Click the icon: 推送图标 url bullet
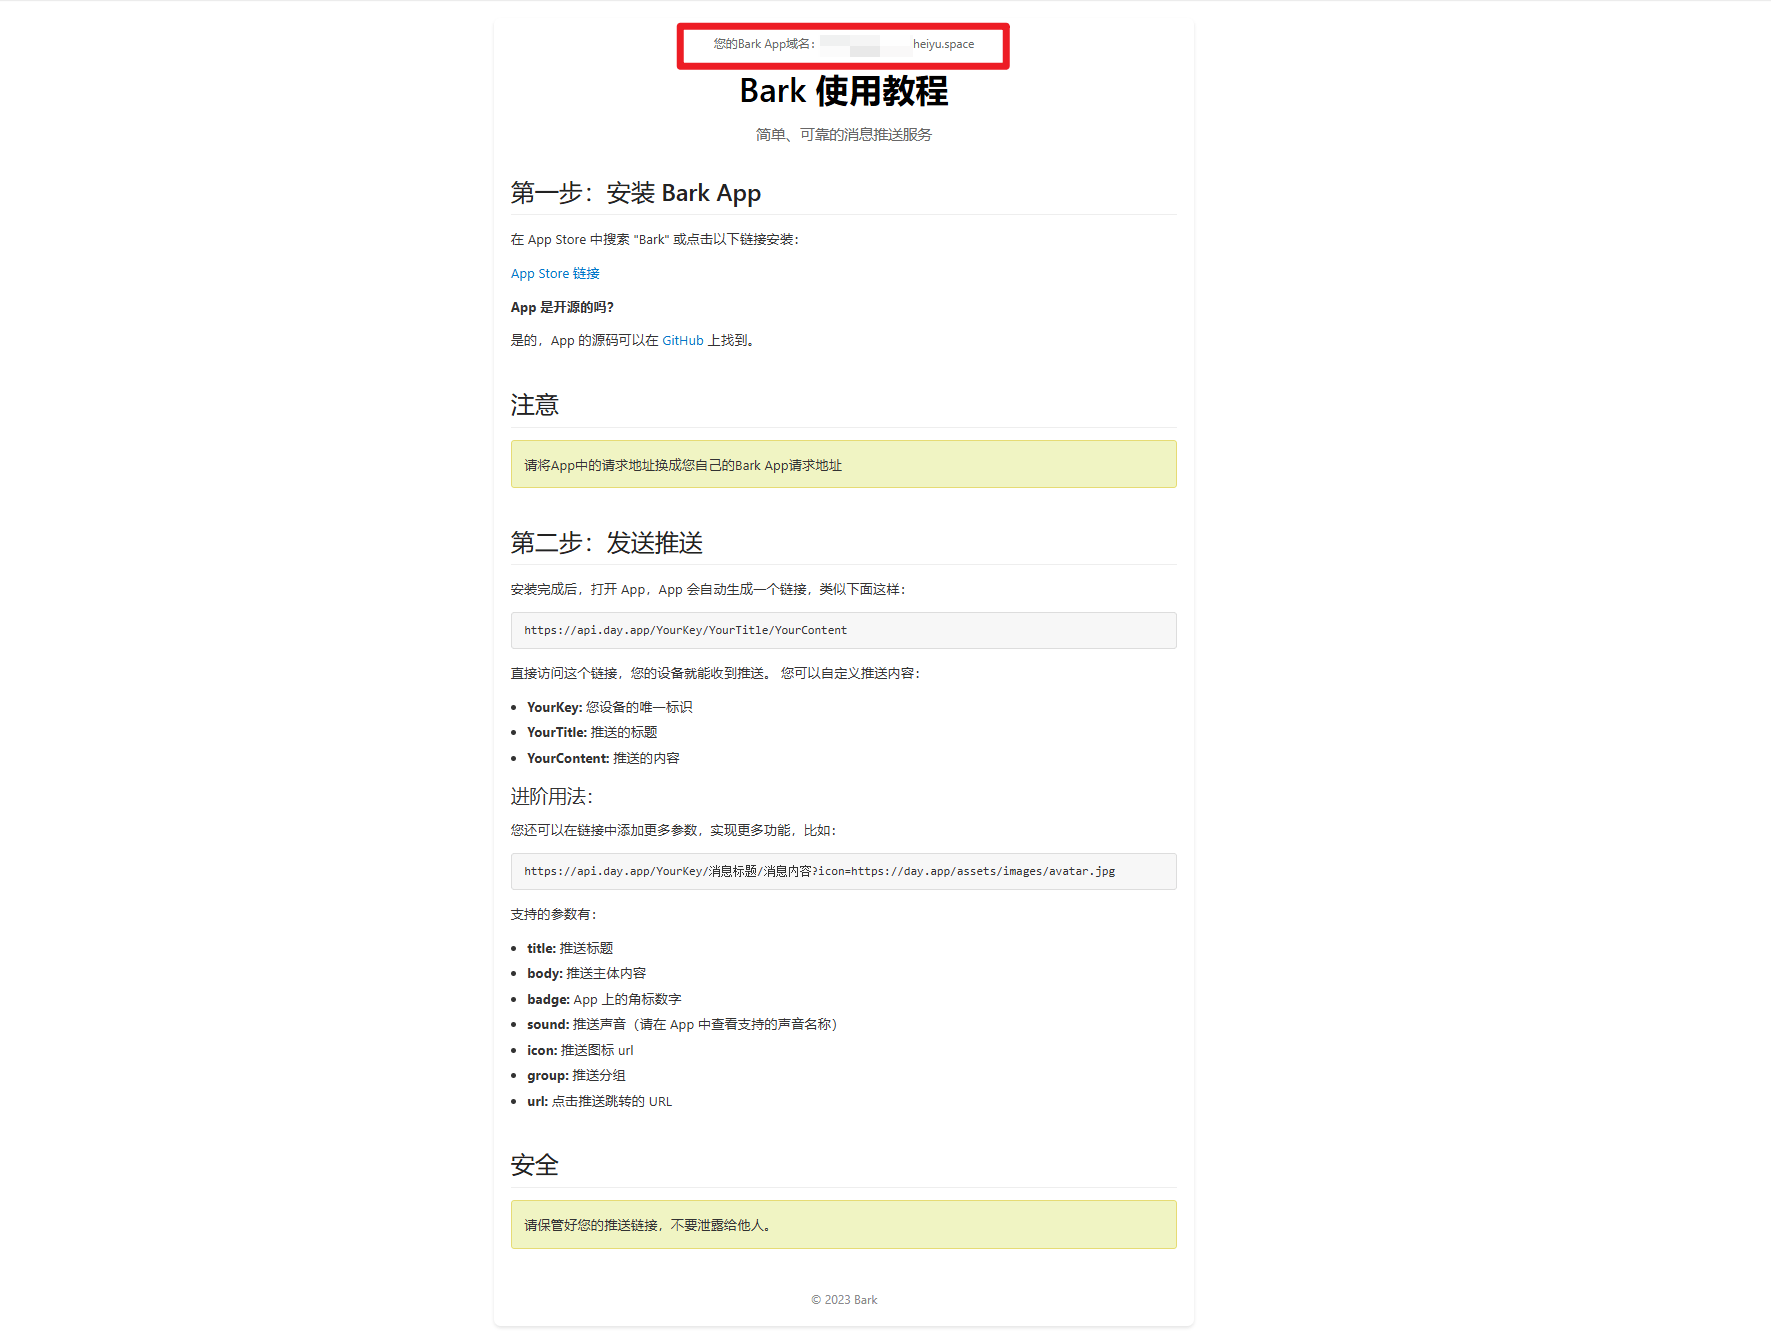 pyautogui.click(x=580, y=1051)
